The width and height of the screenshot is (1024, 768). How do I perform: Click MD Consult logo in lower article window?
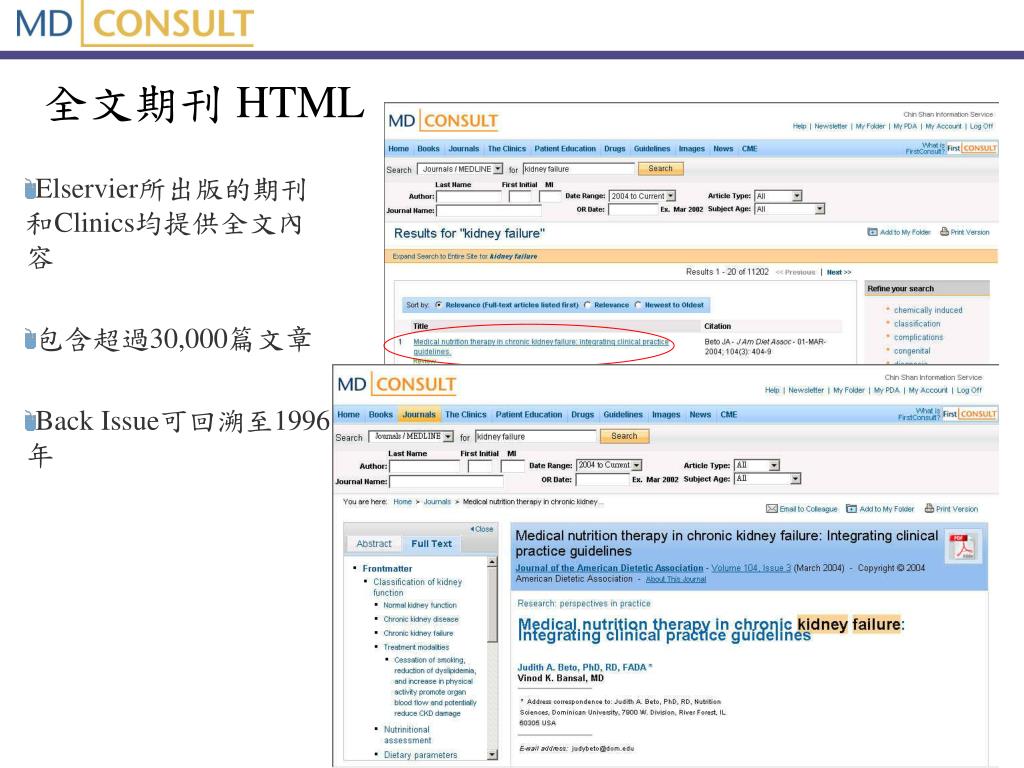(396, 385)
